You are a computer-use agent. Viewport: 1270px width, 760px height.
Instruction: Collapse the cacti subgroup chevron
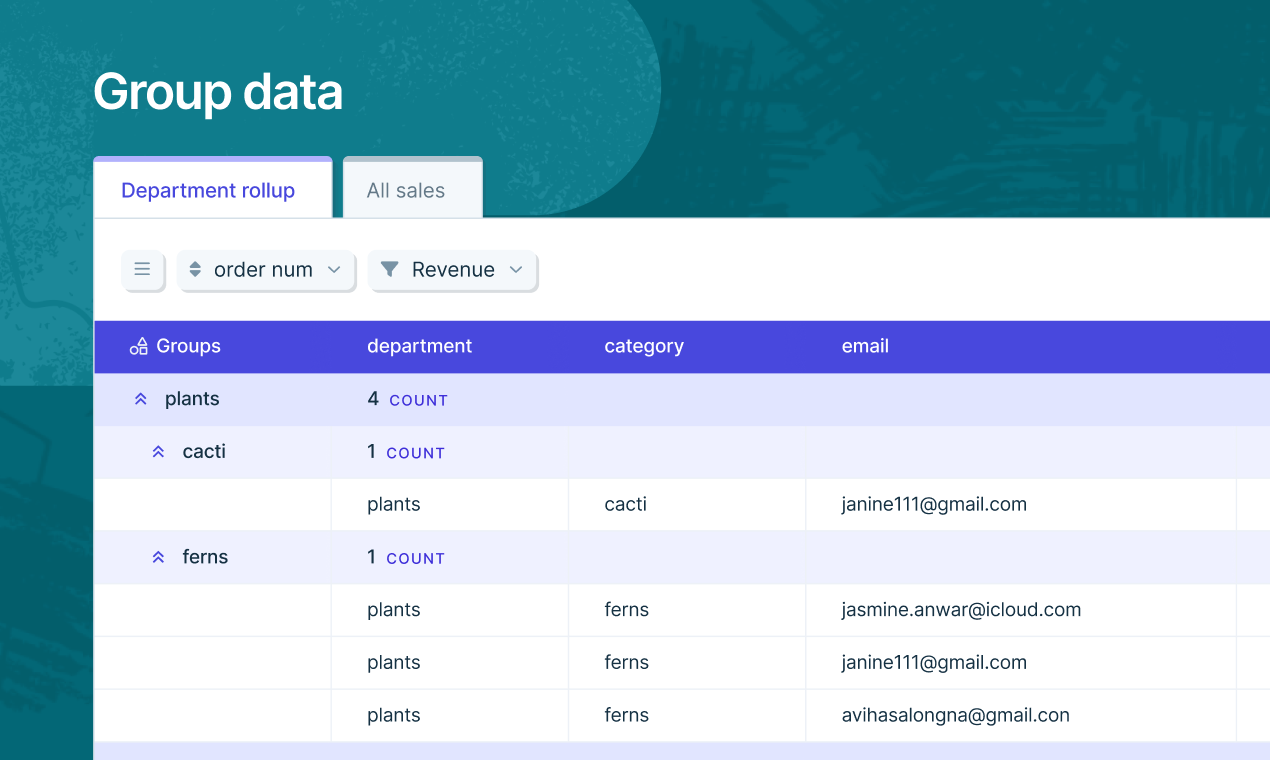(158, 452)
